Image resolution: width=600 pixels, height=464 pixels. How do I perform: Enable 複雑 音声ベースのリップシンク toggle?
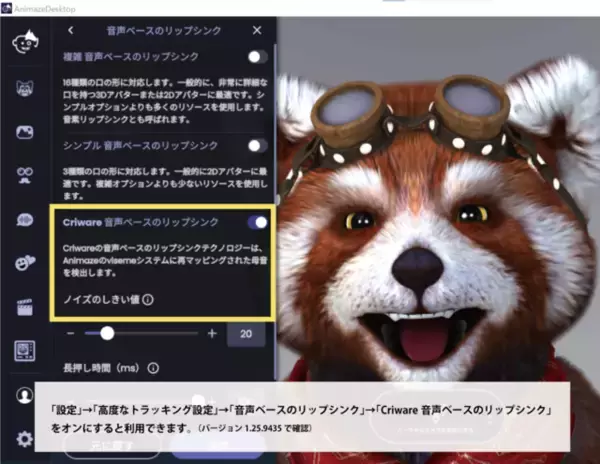[x=257, y=57]
